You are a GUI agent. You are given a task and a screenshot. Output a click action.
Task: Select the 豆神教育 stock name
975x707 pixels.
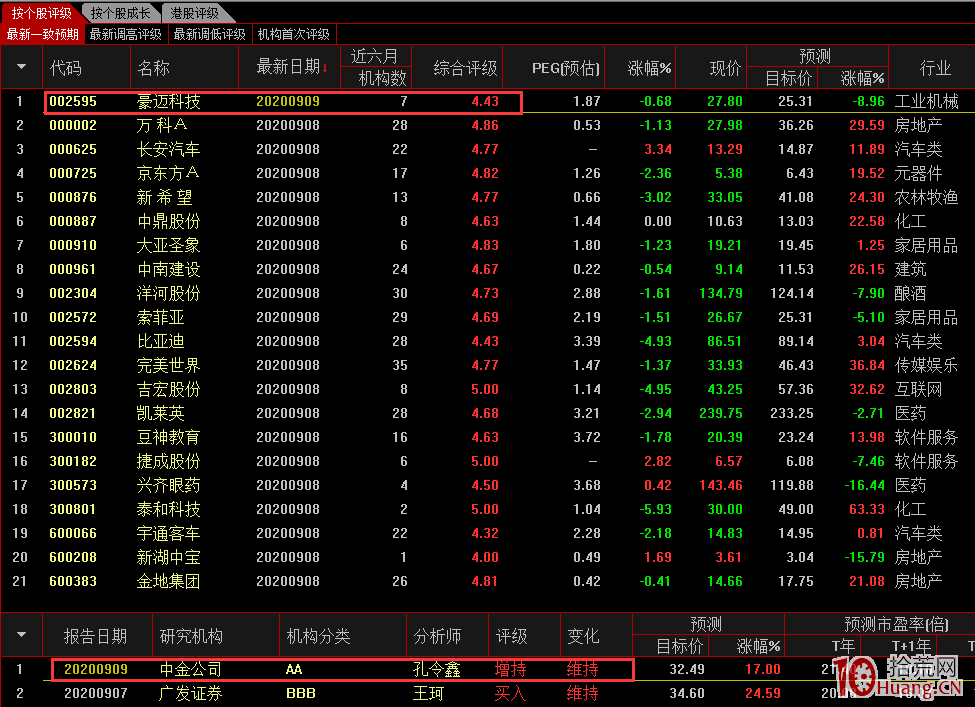coord(169,437)
